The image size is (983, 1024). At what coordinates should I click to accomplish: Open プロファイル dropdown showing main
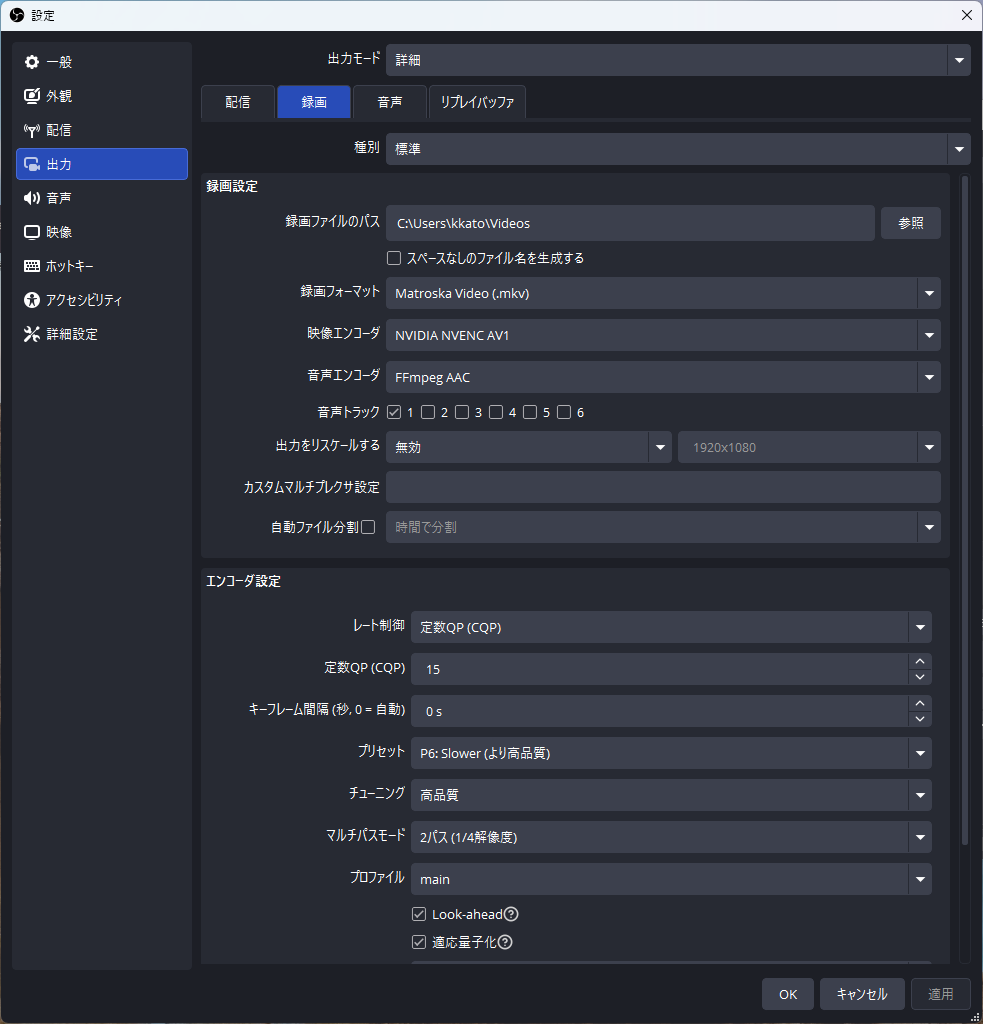[x=671, y=879]
